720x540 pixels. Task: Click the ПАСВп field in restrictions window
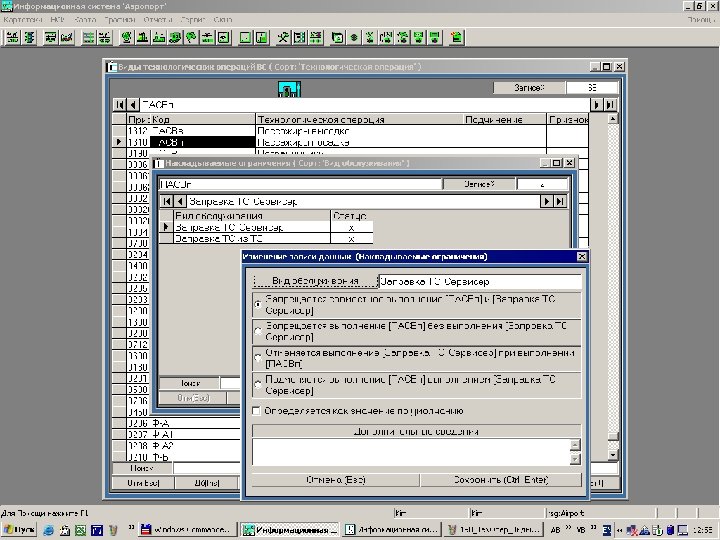[300, 184]
